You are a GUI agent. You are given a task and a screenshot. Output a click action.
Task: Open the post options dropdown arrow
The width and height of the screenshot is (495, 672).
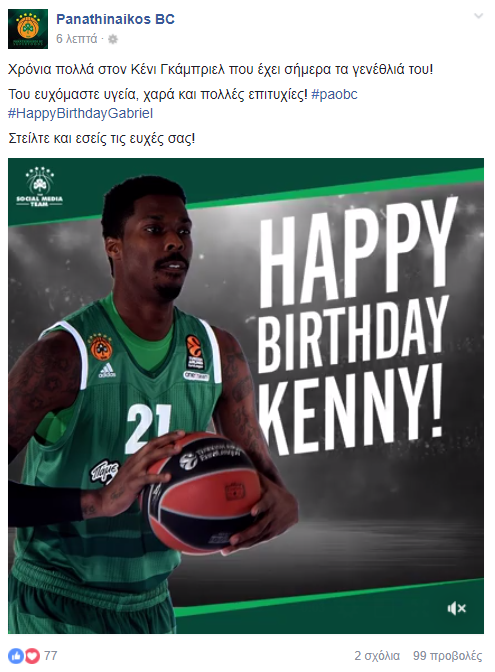478,16
